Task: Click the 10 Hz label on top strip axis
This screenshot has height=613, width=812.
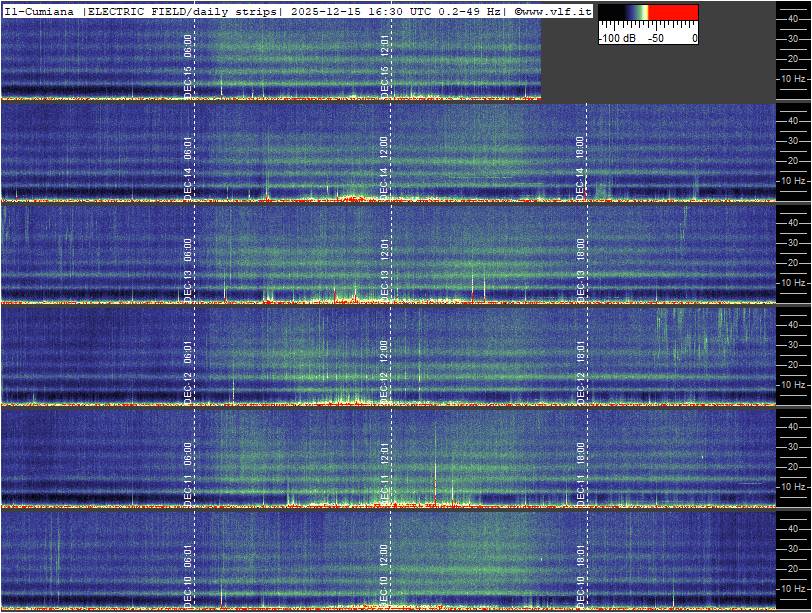Action: [x=793, y=78]
